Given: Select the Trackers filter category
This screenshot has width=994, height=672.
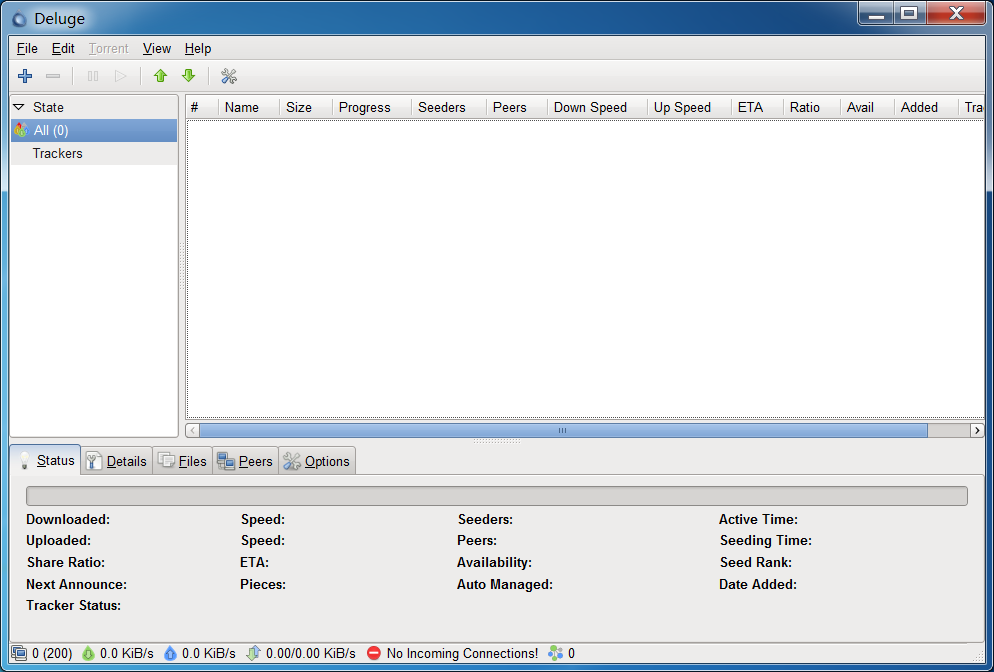Looking at the screenshot, I should click(x=57, y=153).
